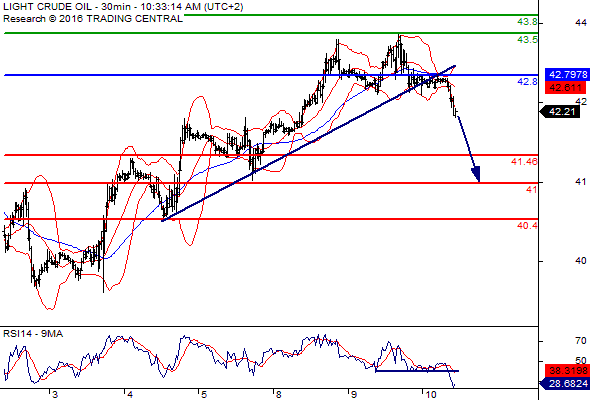Click the red 41.46 support label
590x400 pixels.
[x=524, y=162]
